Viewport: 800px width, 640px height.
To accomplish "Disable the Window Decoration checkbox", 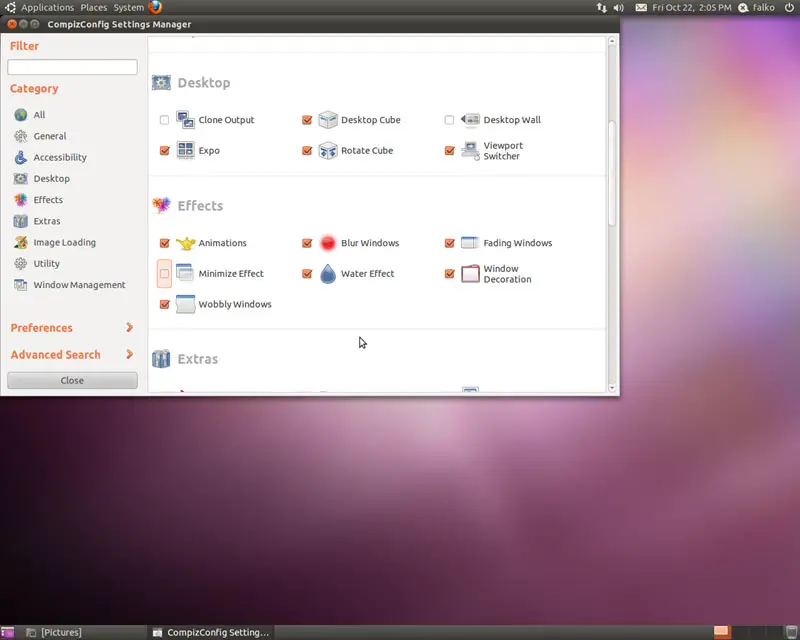I will coord(449,274).
